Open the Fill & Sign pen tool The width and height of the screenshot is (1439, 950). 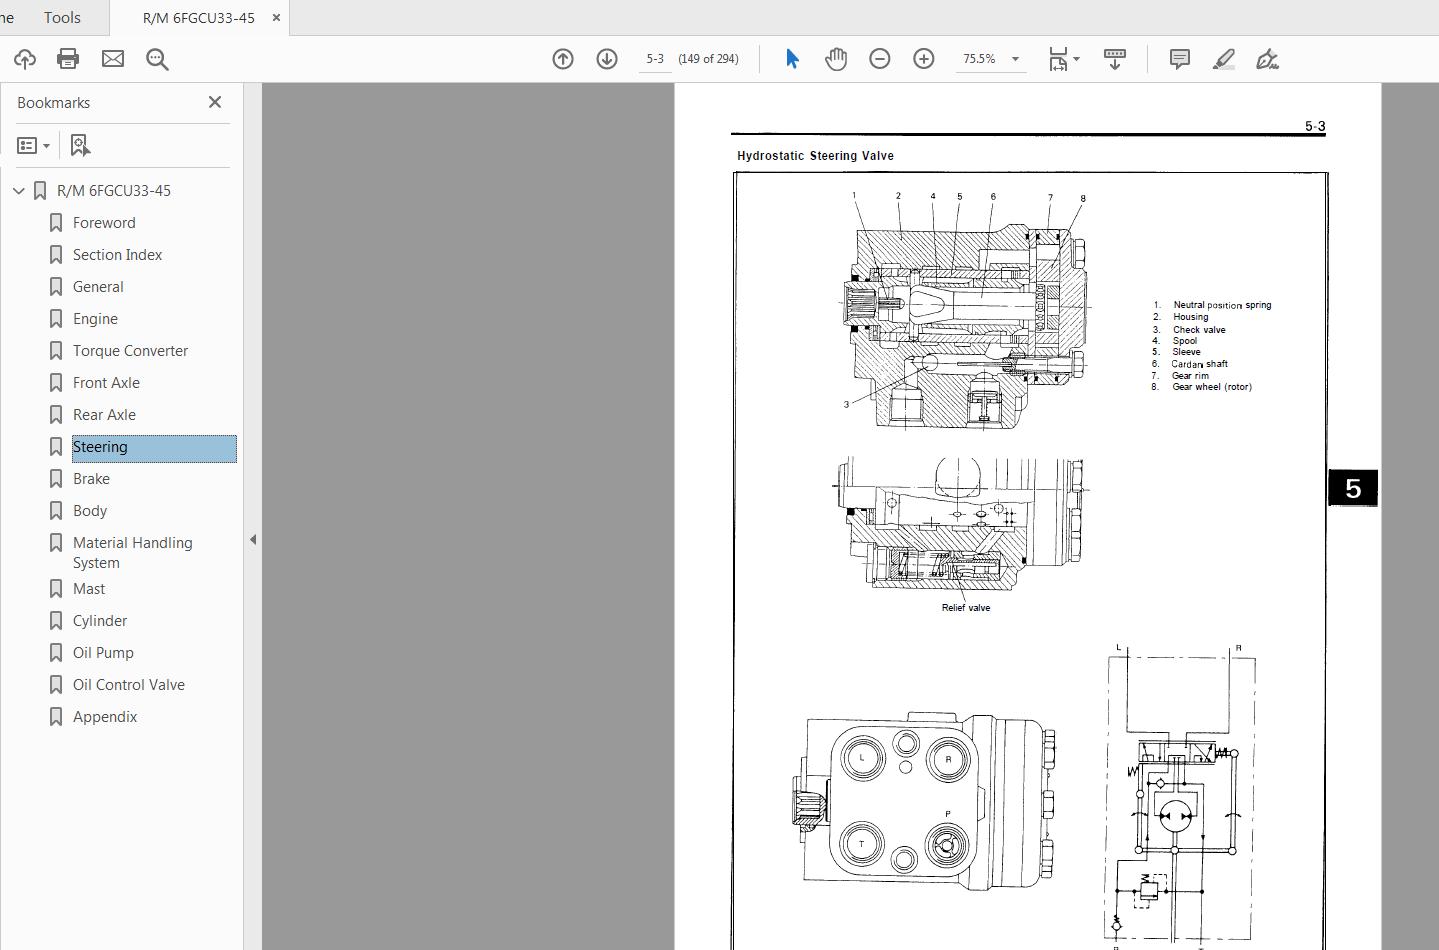(x=1267, y=58)
